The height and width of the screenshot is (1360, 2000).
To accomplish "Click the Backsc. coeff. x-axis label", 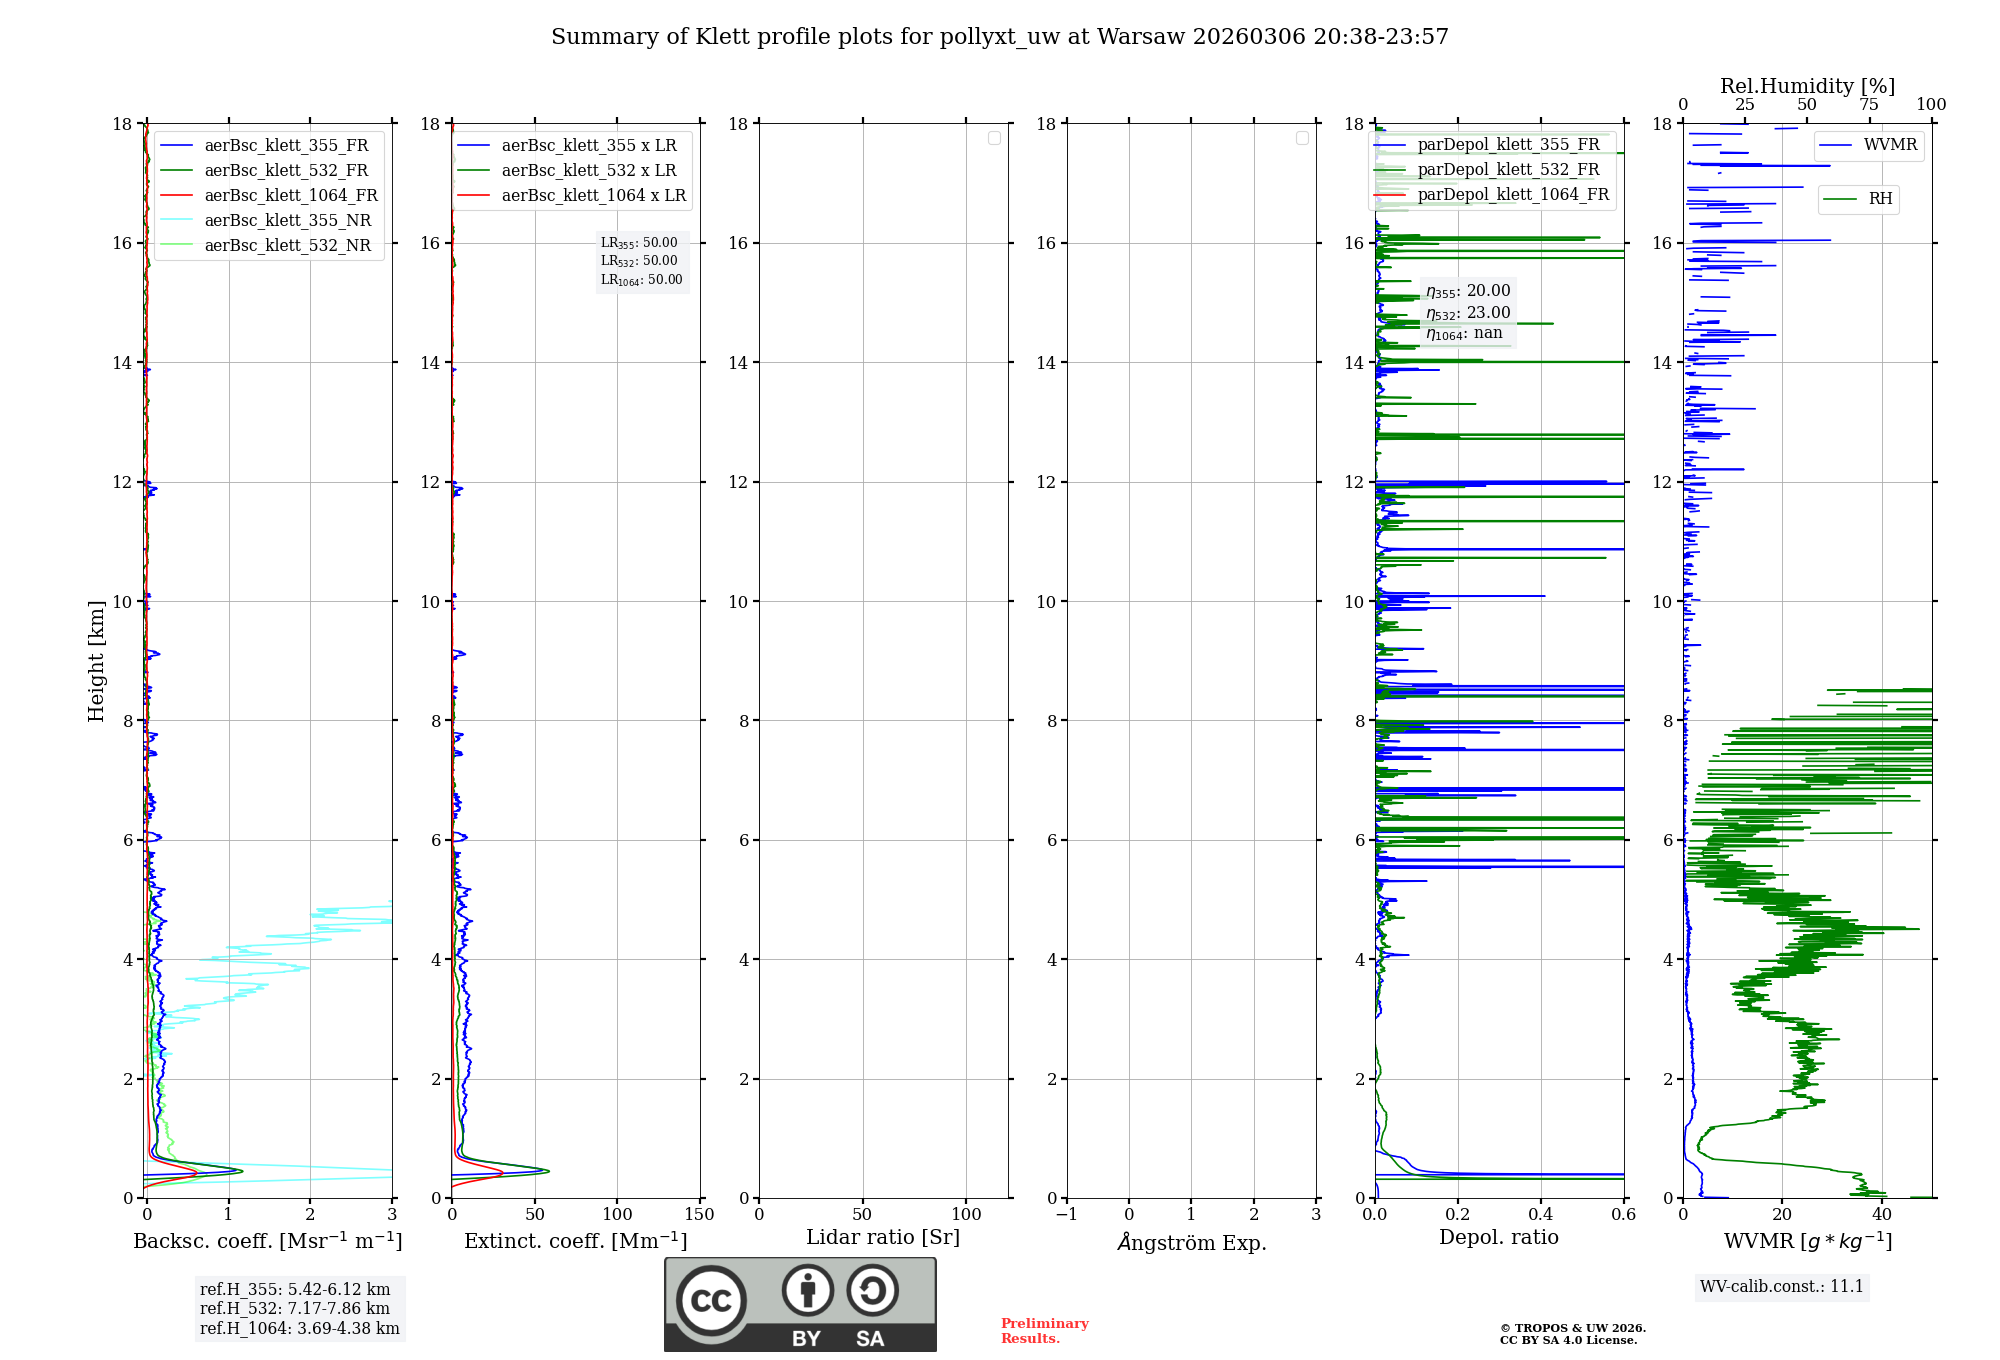I will point(267,1241).
